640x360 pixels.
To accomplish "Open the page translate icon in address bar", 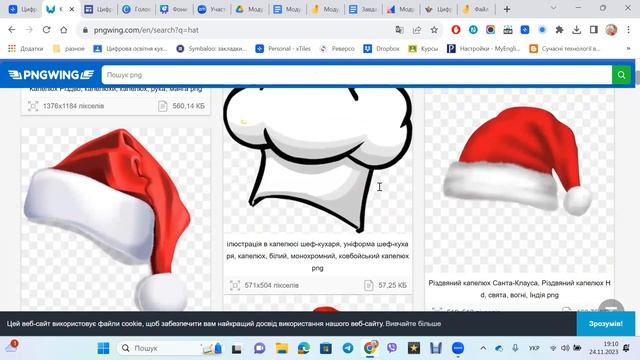I will coord(399,30).
